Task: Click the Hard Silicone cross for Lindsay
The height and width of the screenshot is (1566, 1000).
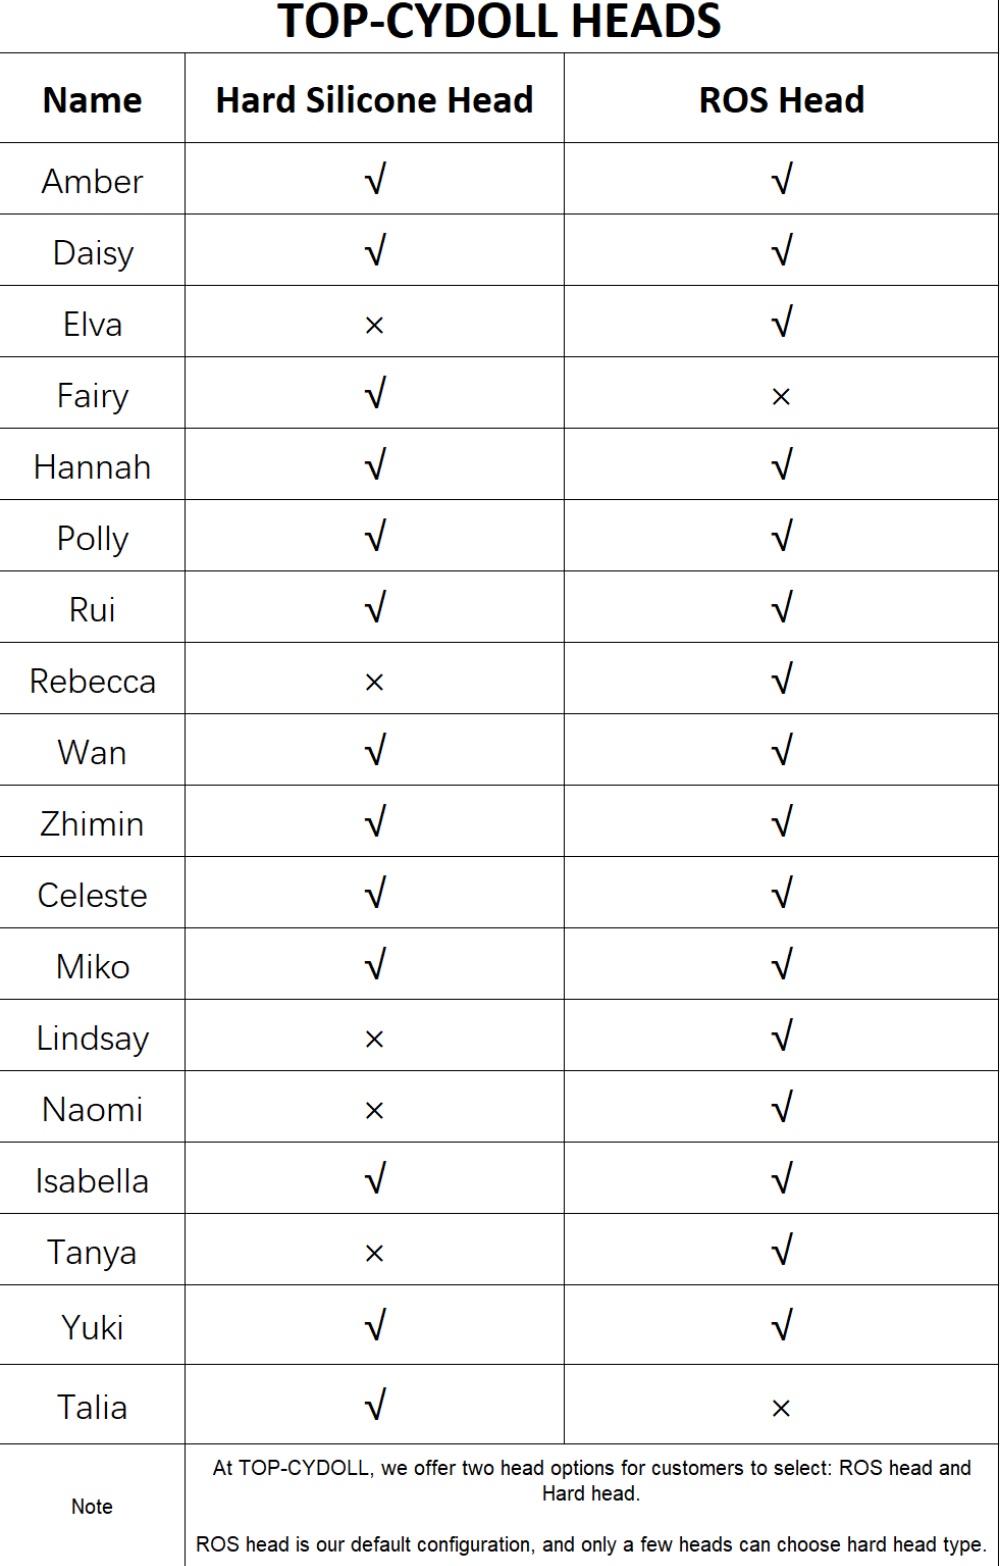Action: 375,1040
